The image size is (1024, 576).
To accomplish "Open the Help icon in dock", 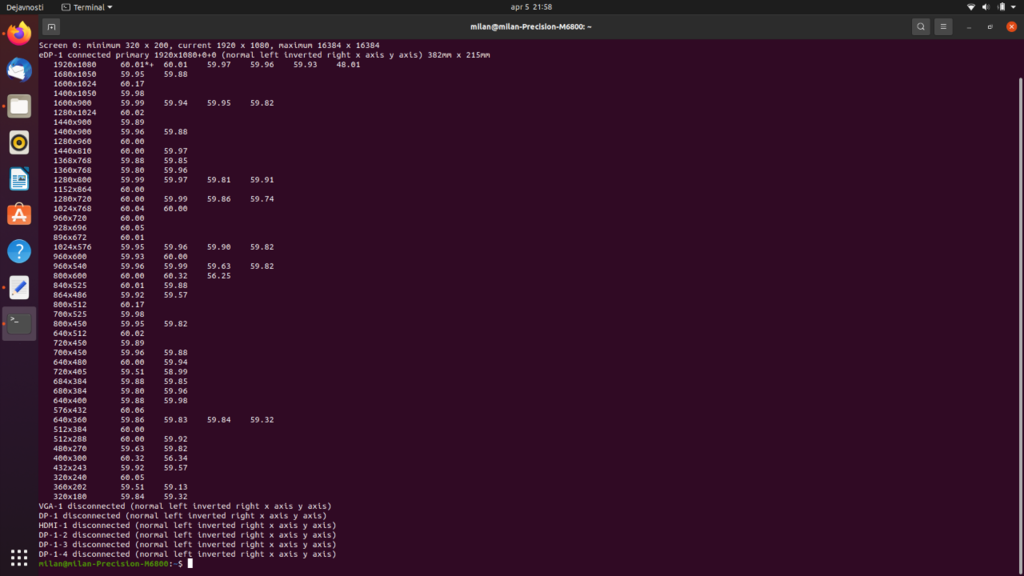I will pos(19,251).
